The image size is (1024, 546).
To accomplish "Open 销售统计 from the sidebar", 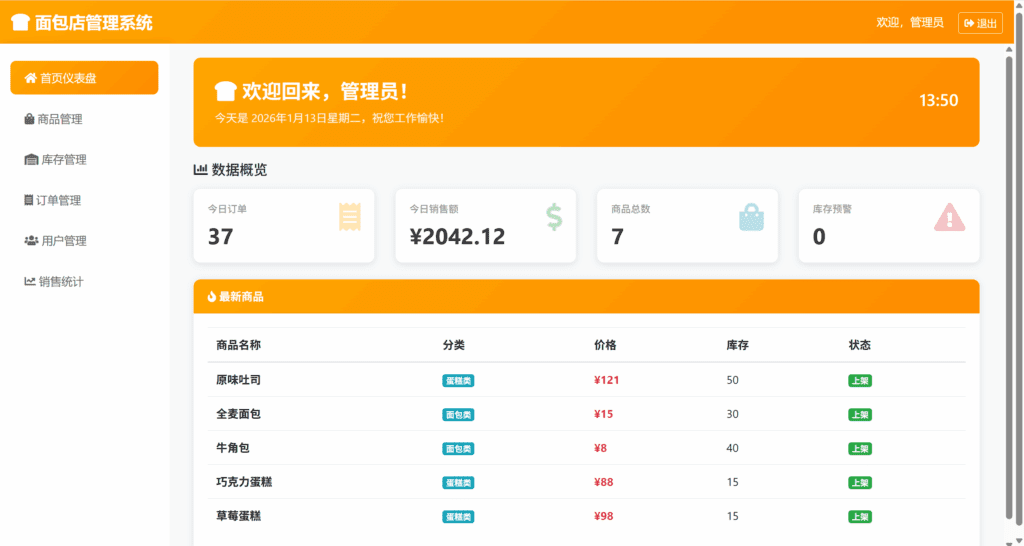I will (x=60, y=282).
